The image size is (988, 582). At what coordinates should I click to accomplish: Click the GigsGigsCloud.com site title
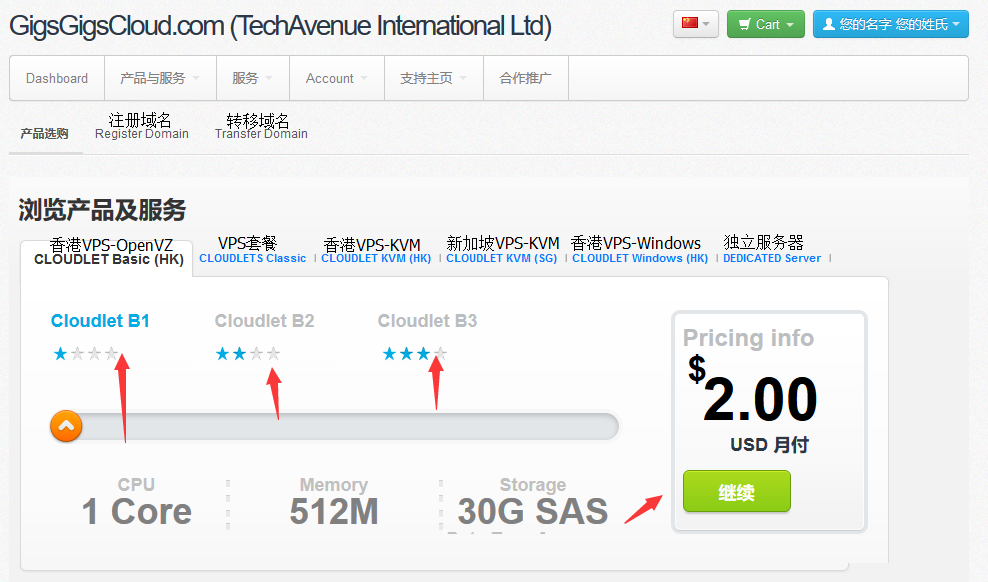pos(280,26)
